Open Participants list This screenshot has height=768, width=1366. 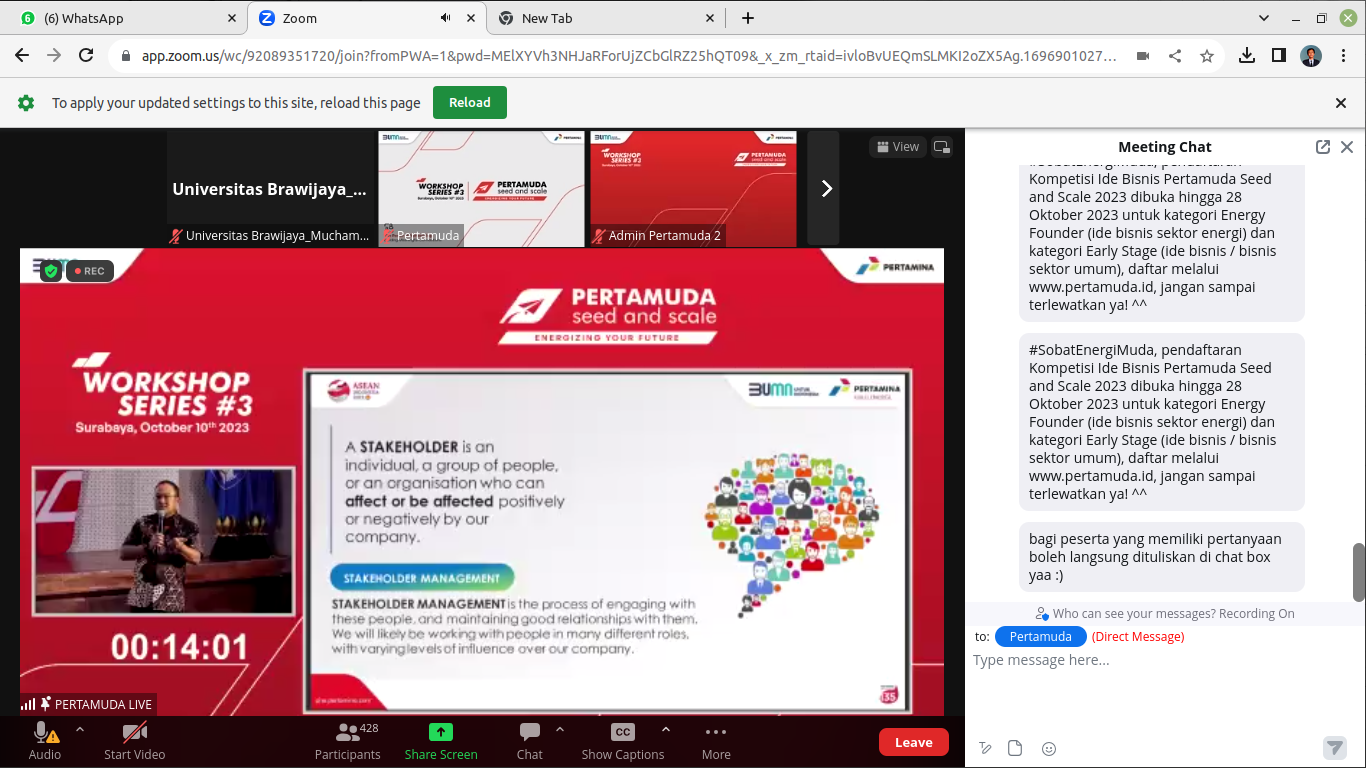coord(347,741)
